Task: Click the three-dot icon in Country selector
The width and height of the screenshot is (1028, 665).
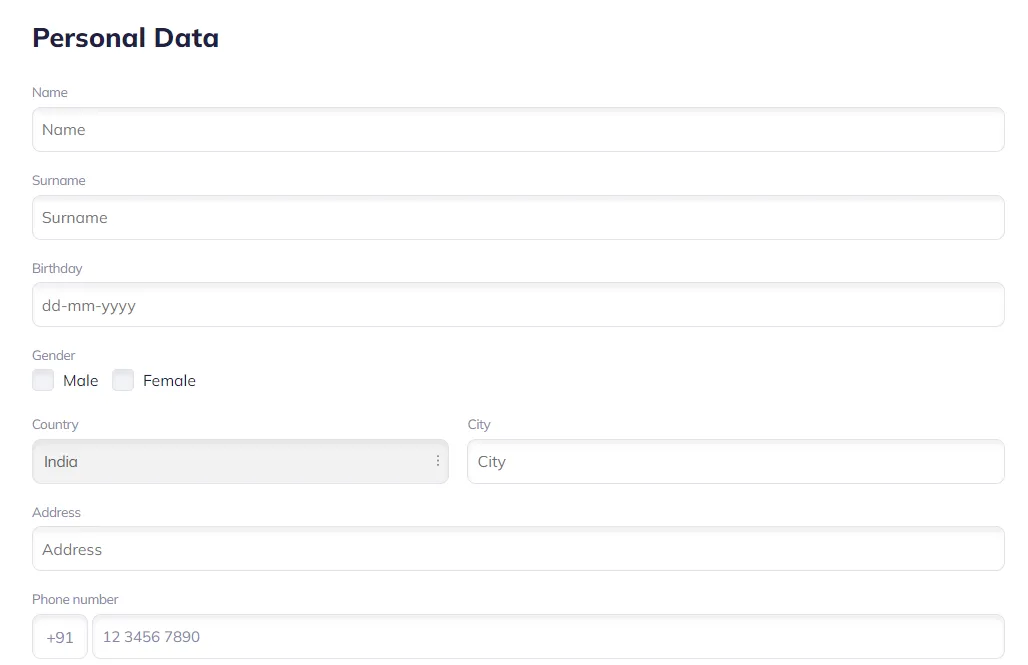Action: pyautogui.click(x=438, y=461)
